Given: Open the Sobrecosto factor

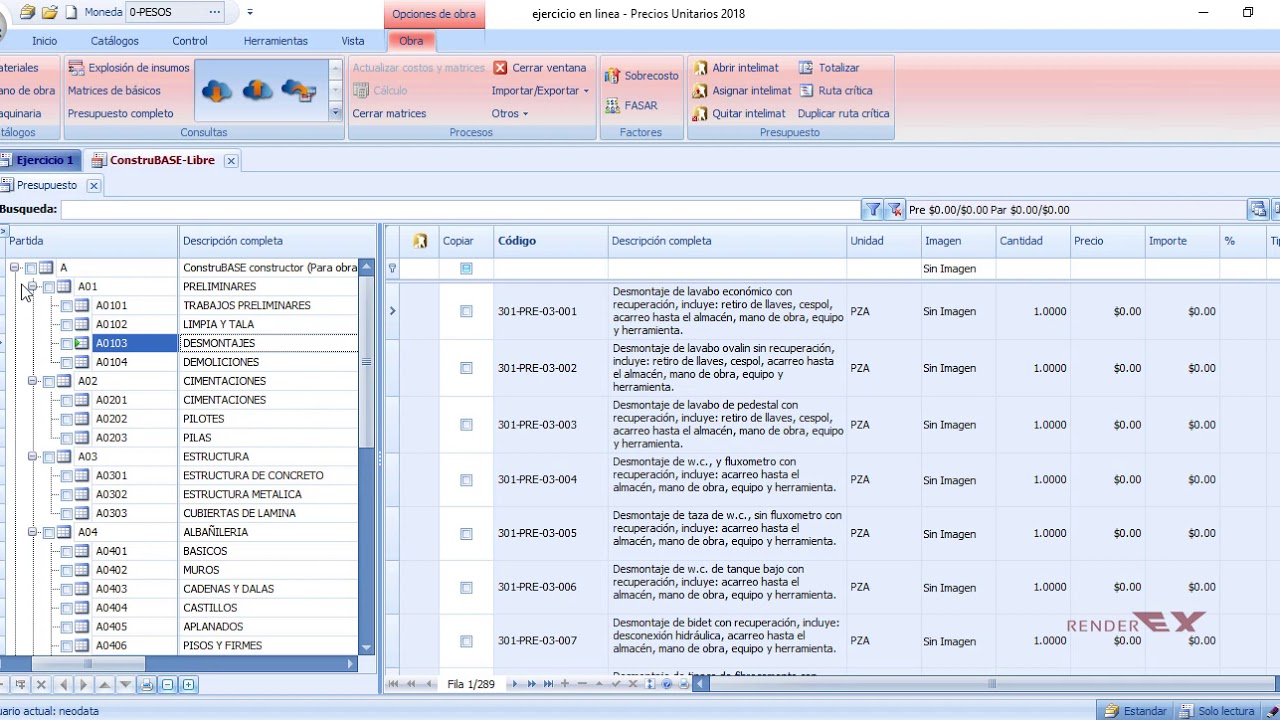Looking at the screenshot, I should click(641, 76).
